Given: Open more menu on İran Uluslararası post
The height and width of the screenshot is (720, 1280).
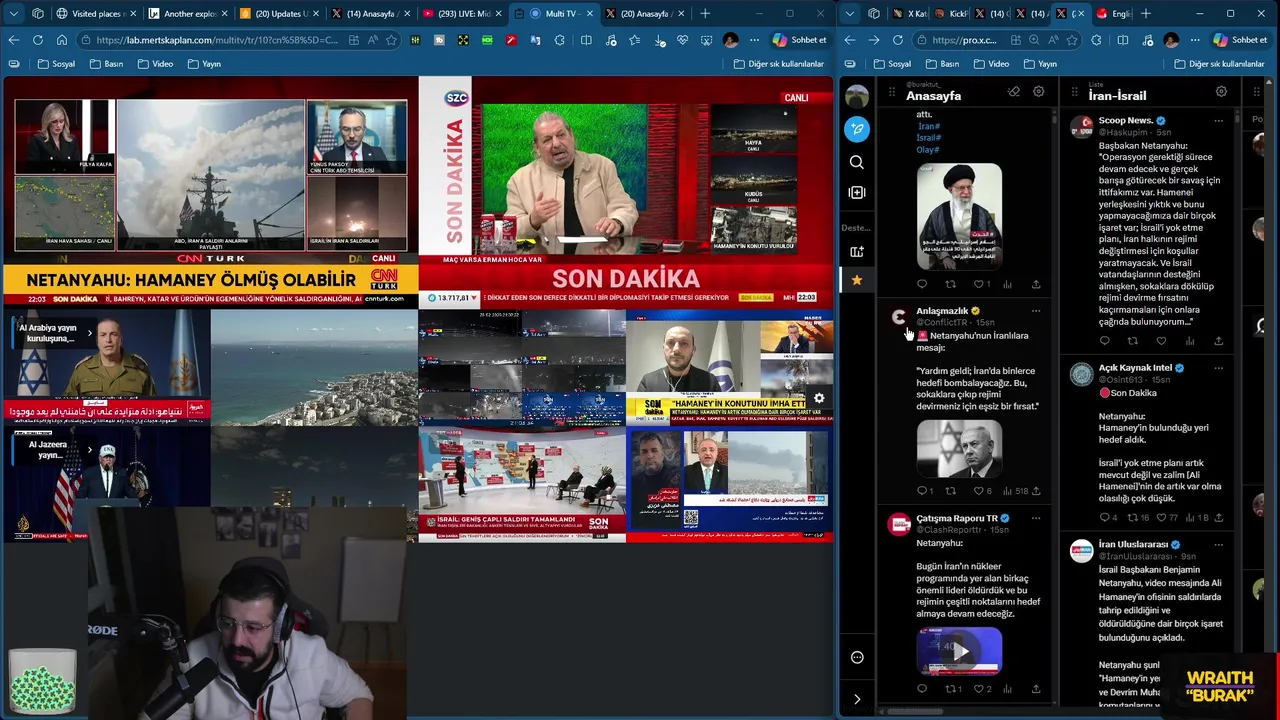Looking at the screenshot, I should 1218,544.
